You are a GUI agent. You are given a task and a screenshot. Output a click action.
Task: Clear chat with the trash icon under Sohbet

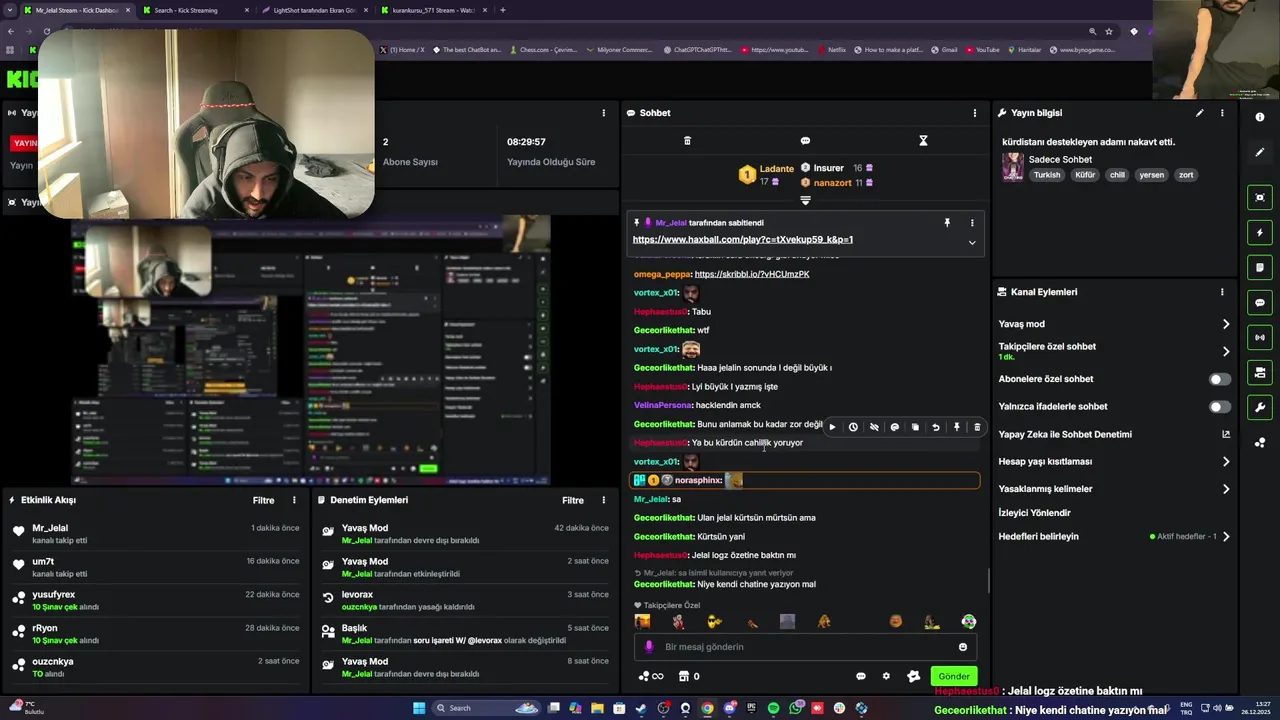click(687, 141)
